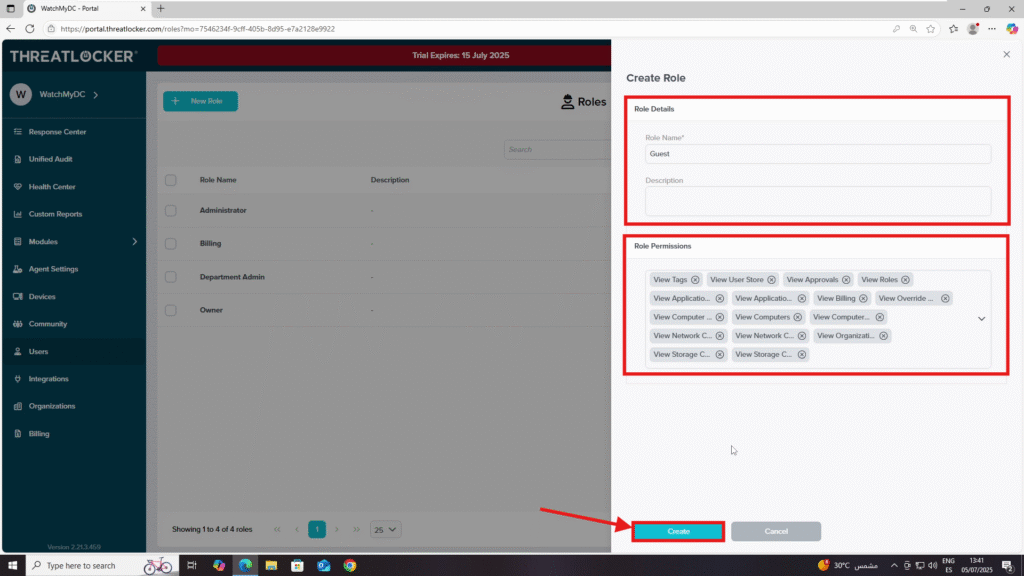
Task: Click the Description column header
Action: pos(390,180)
